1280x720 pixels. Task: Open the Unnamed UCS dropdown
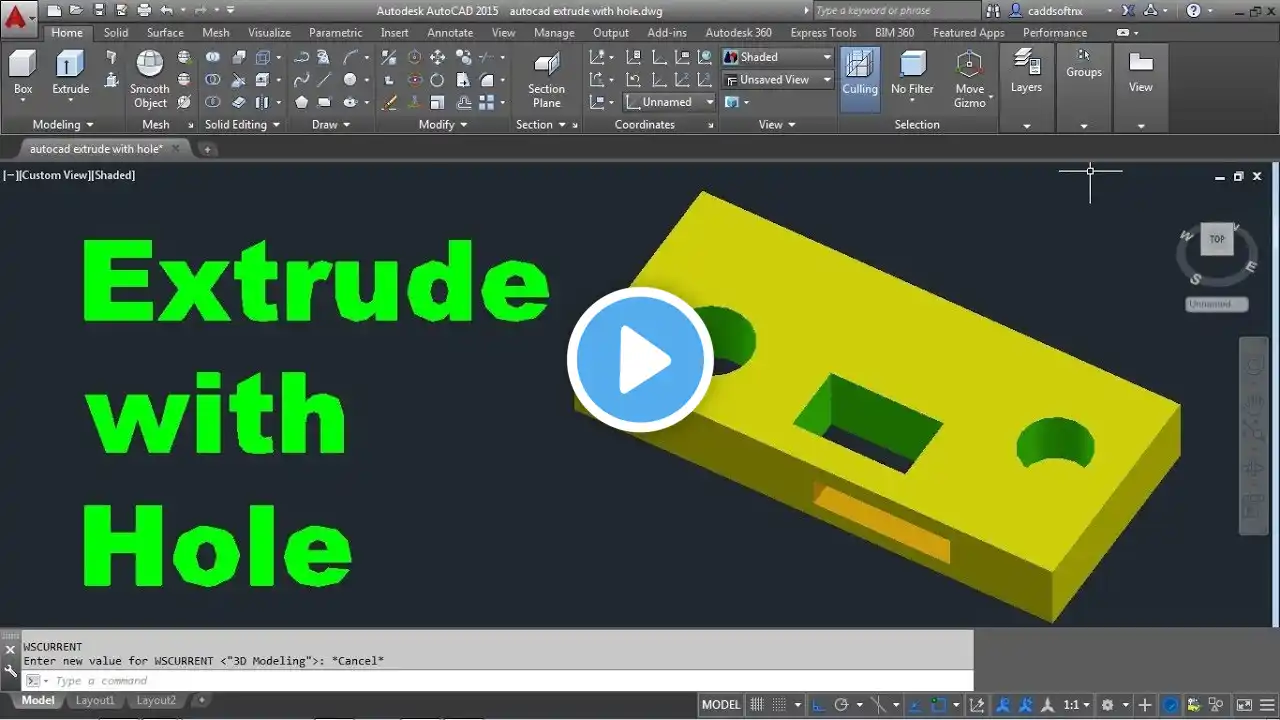pyautogui.click(x=669, y=102)
